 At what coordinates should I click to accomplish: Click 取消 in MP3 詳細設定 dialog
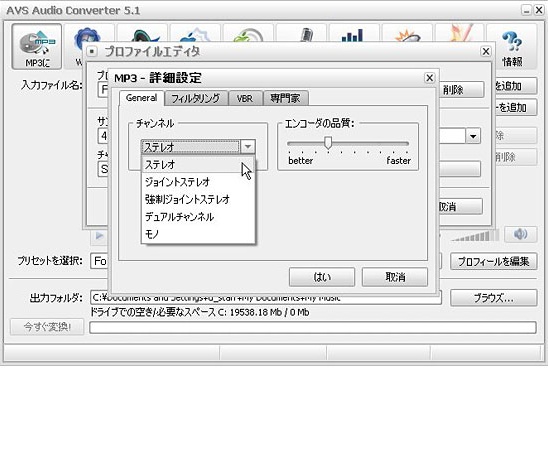click(x=395, y=277)
